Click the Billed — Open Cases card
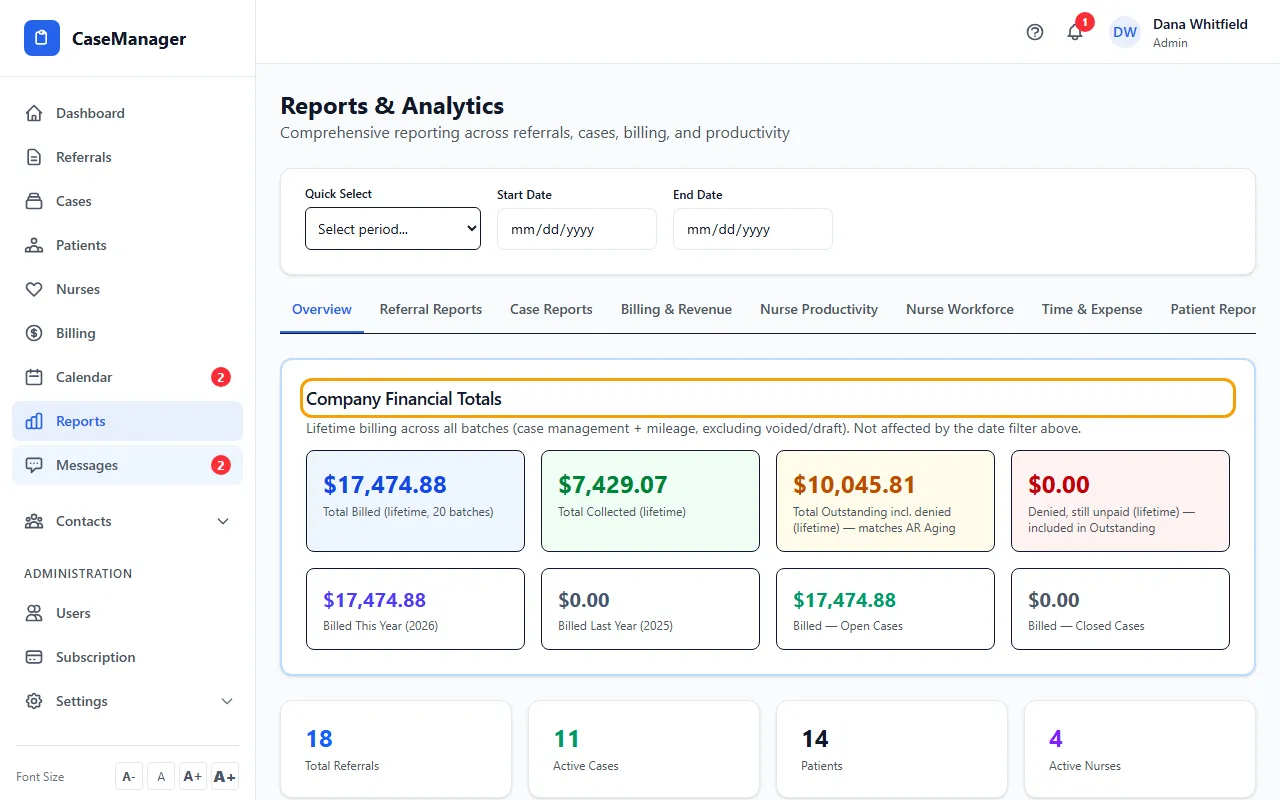This screenshot has height=800, width=1280. click(885, 609)
